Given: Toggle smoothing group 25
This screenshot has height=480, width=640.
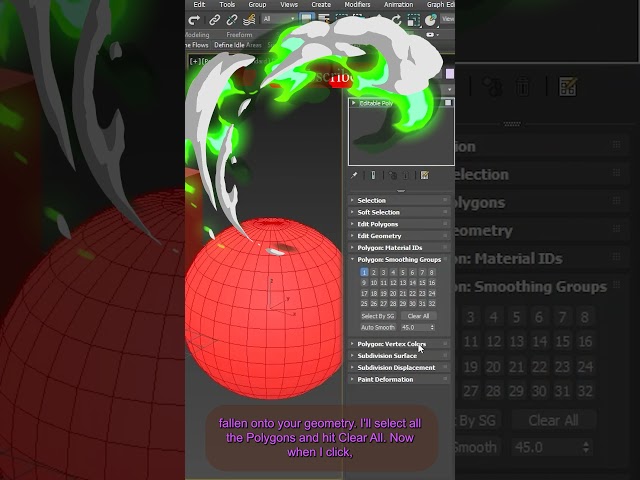Looking at the screenshot, I should 364,304.
